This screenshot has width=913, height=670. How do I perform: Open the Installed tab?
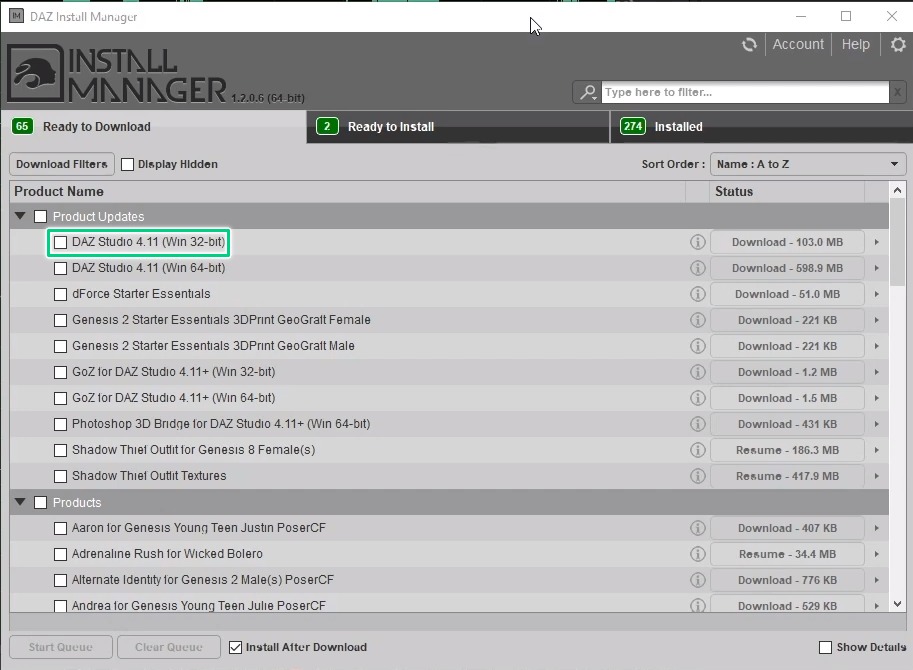click(758, 127)
